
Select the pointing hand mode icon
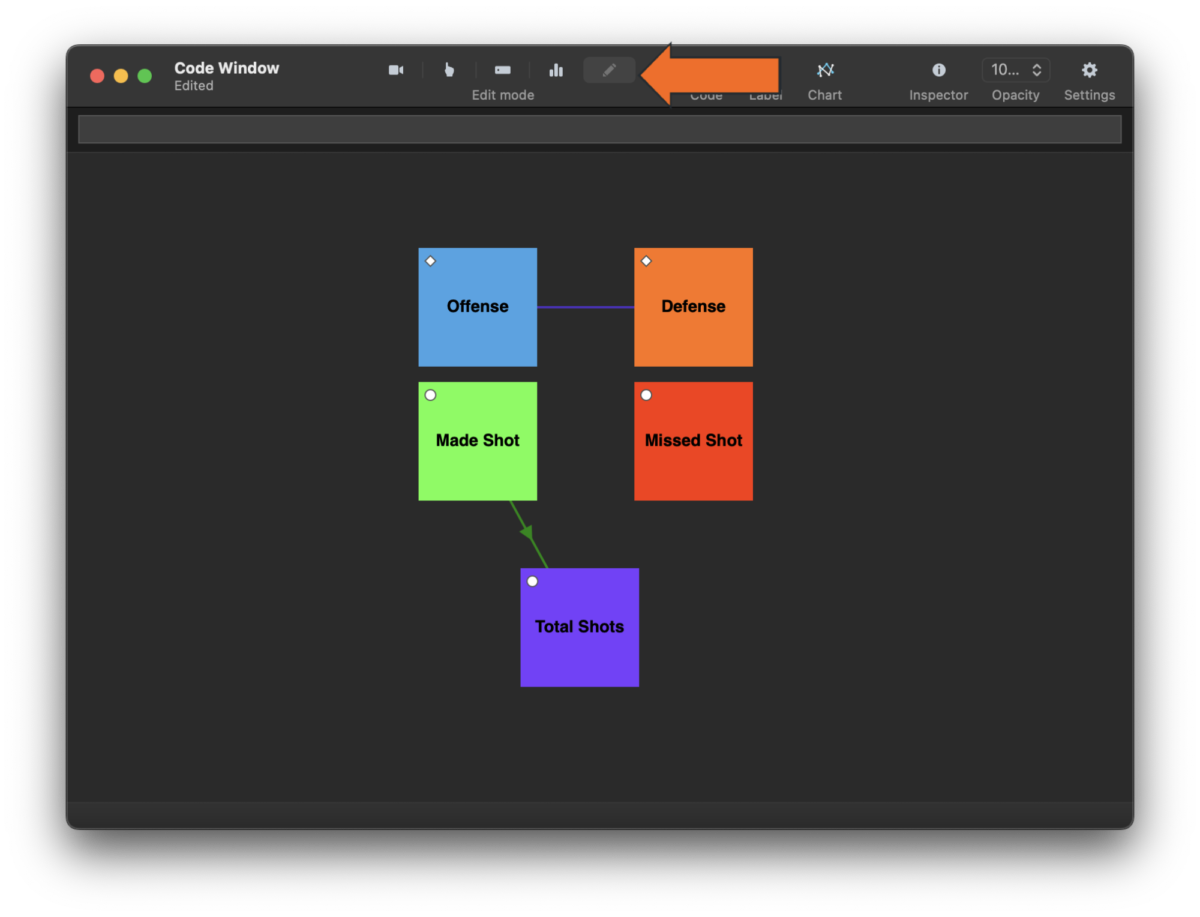pos(449,70)
